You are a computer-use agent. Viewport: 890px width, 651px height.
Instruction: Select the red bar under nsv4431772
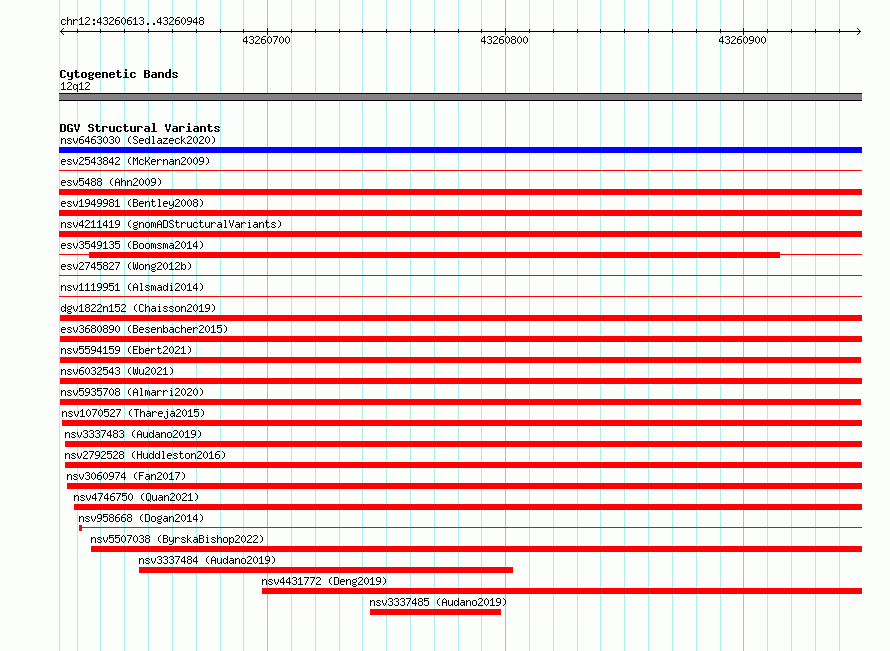562,591
